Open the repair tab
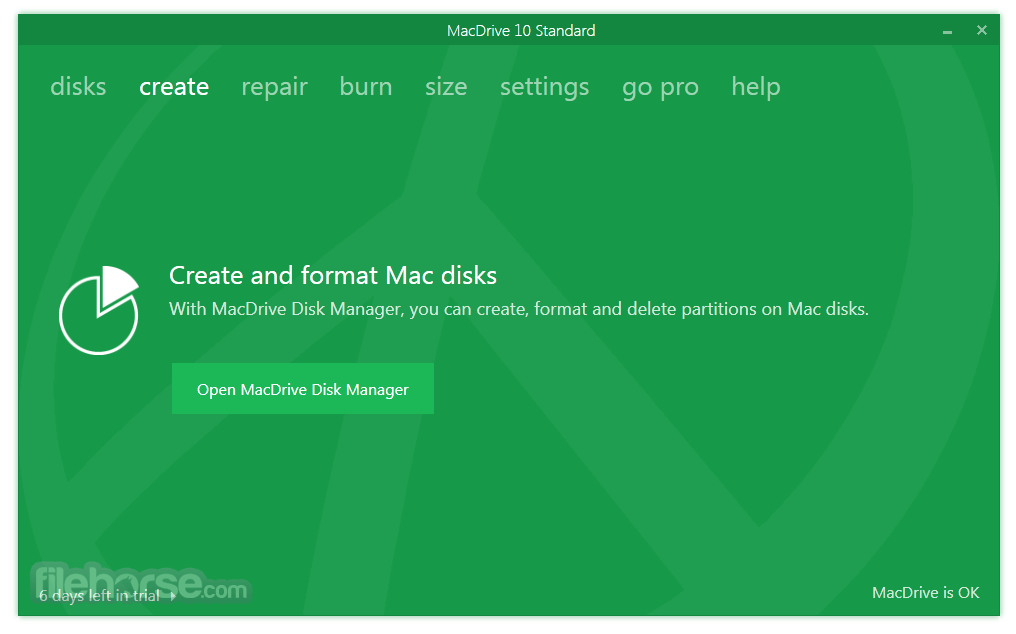This screenshot has width=1016, height=634. tap(274, 86)
